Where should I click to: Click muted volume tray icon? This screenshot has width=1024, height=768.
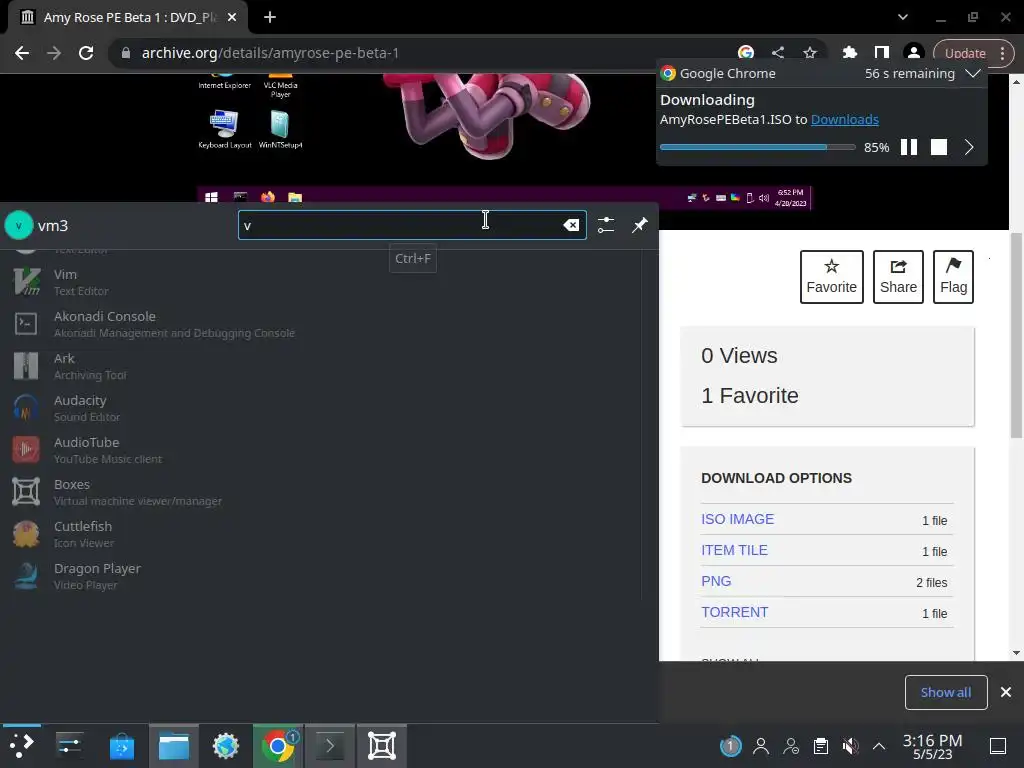850,746
